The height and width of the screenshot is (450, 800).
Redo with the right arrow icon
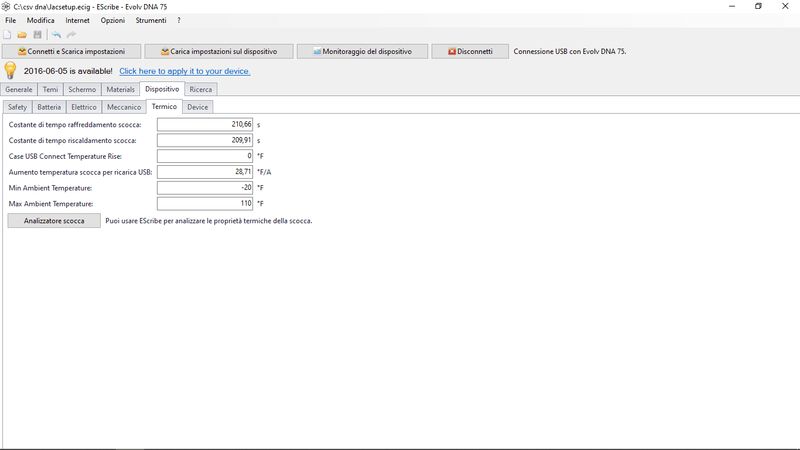(71, 35)
